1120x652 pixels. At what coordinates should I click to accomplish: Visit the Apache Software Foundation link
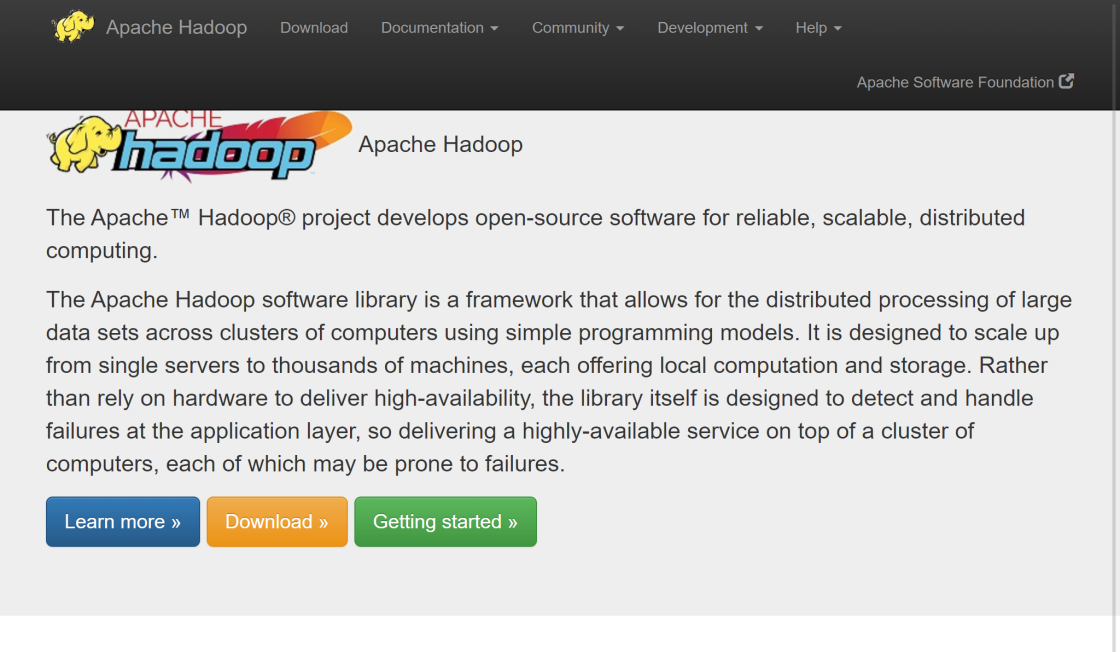[955, 82]
